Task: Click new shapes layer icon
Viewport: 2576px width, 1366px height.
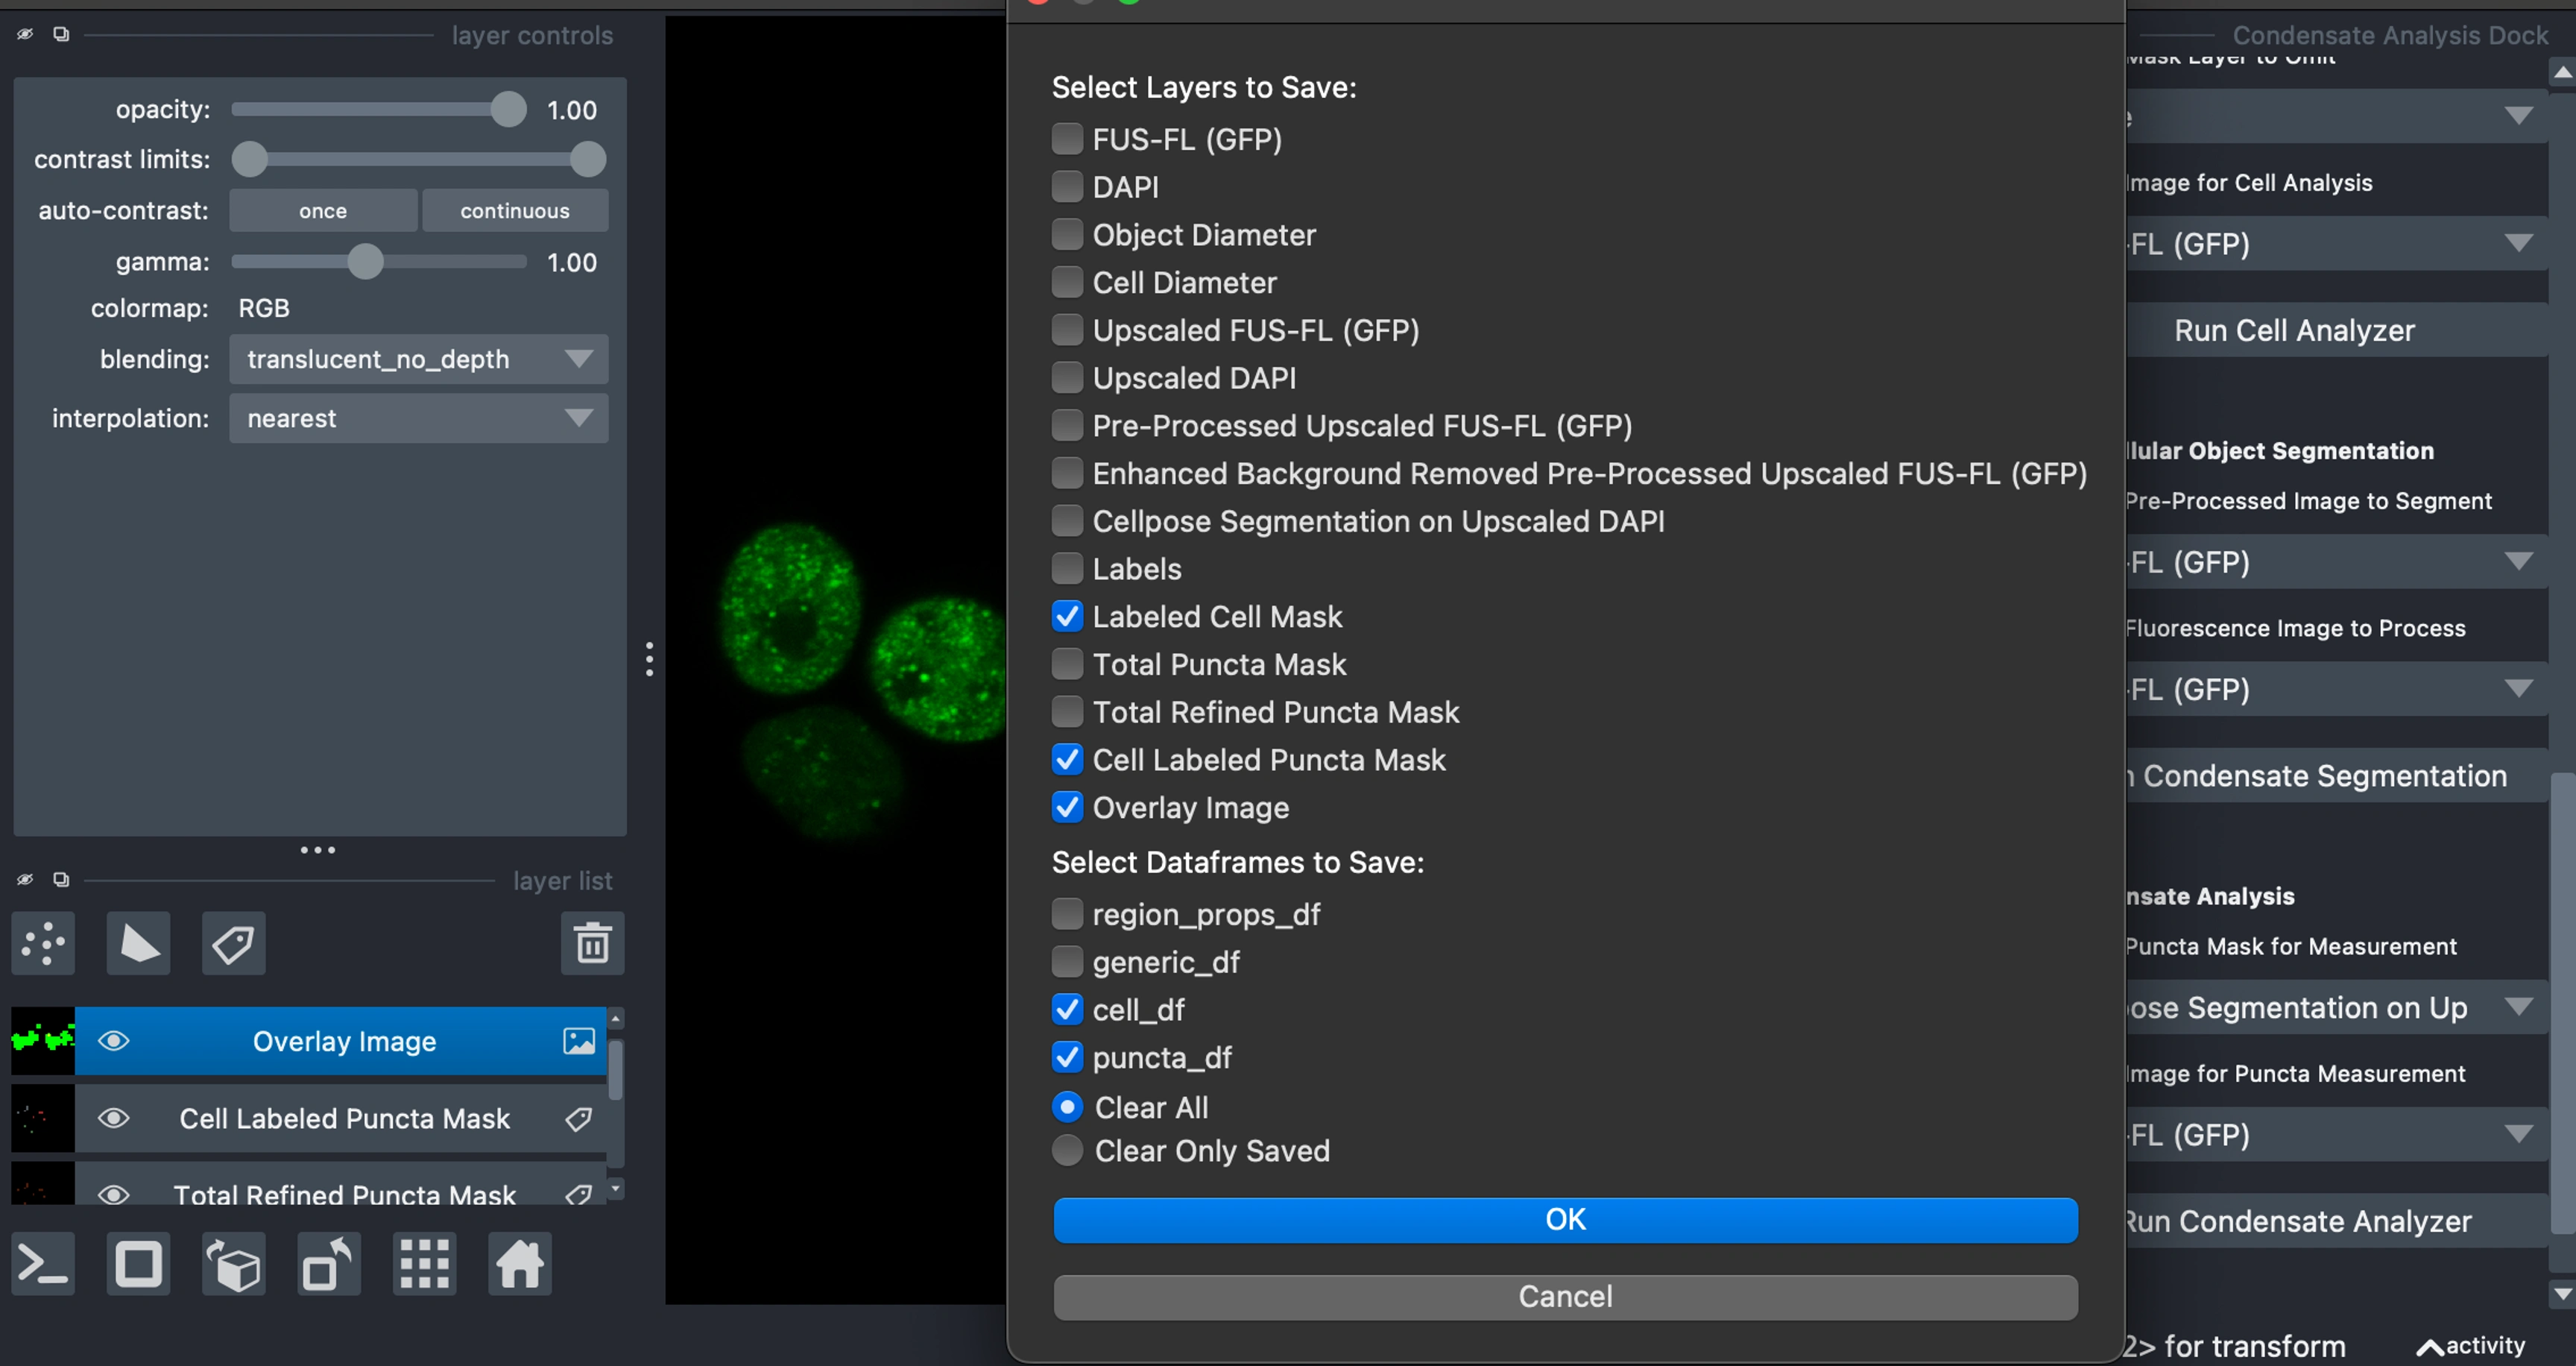Action: [x=138, y=942]
